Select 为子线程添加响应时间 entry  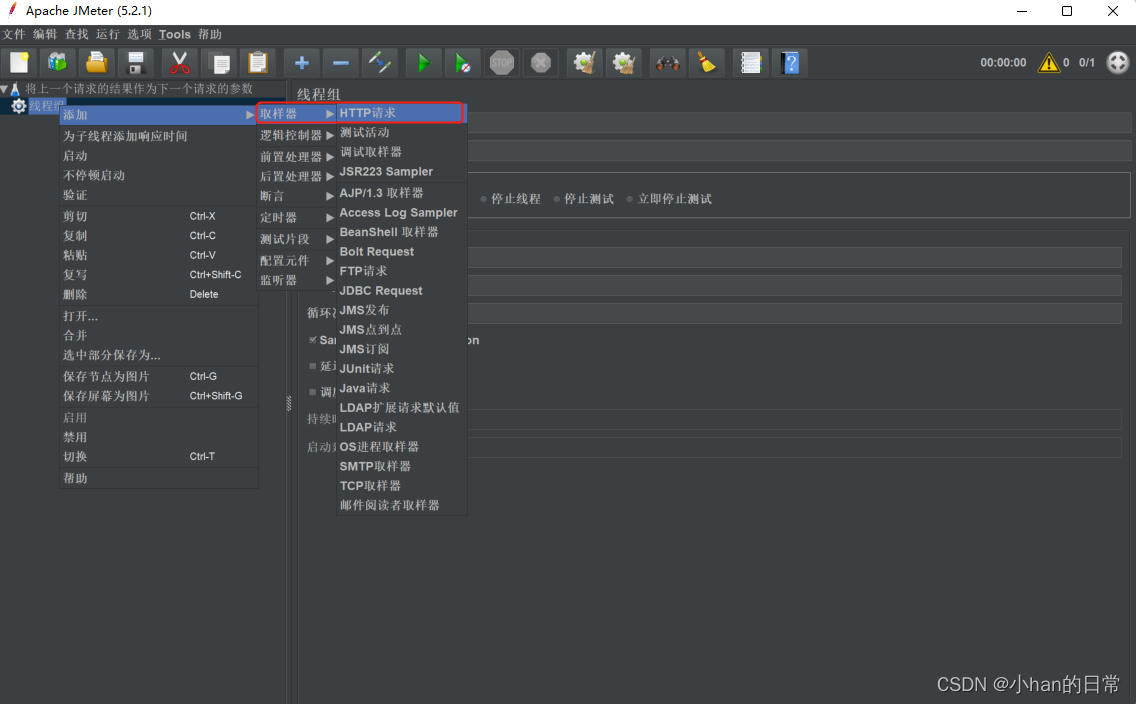coord(158,136)
